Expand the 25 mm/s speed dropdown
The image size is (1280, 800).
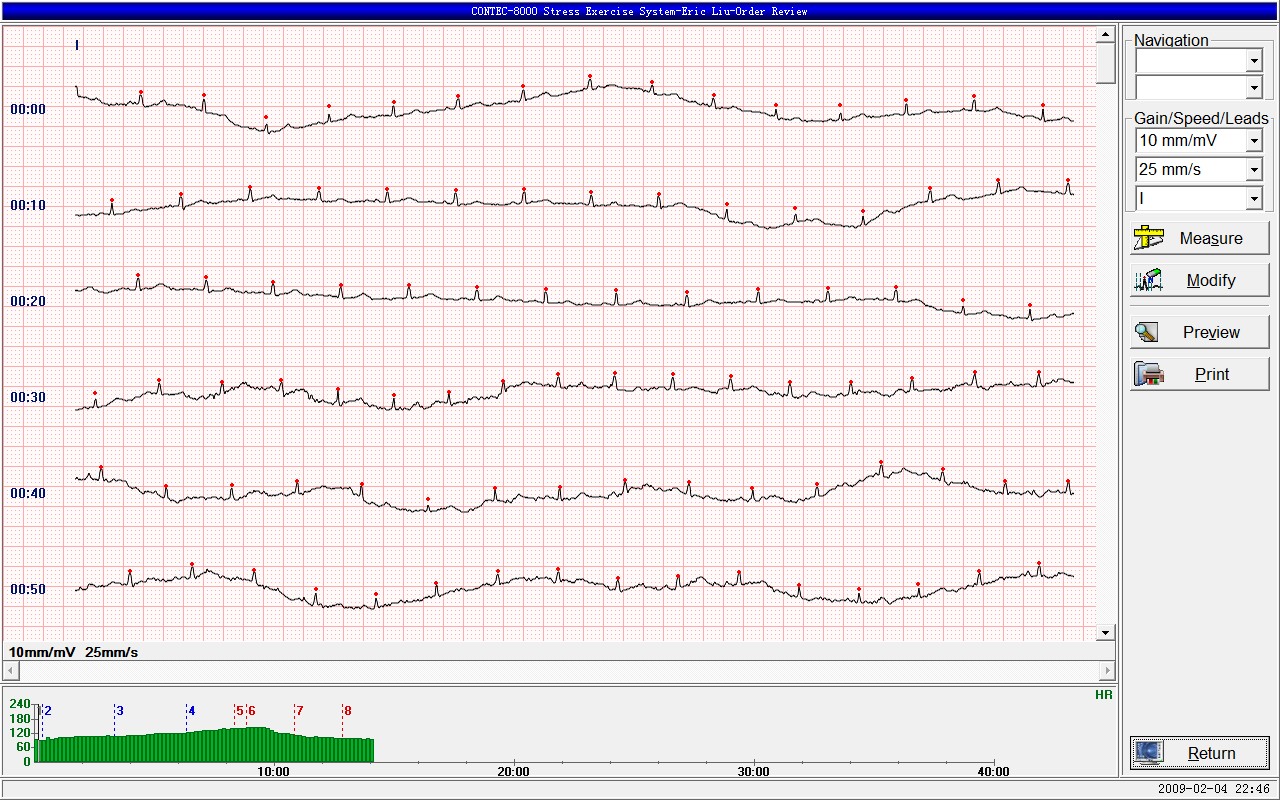coord(1254,170)
